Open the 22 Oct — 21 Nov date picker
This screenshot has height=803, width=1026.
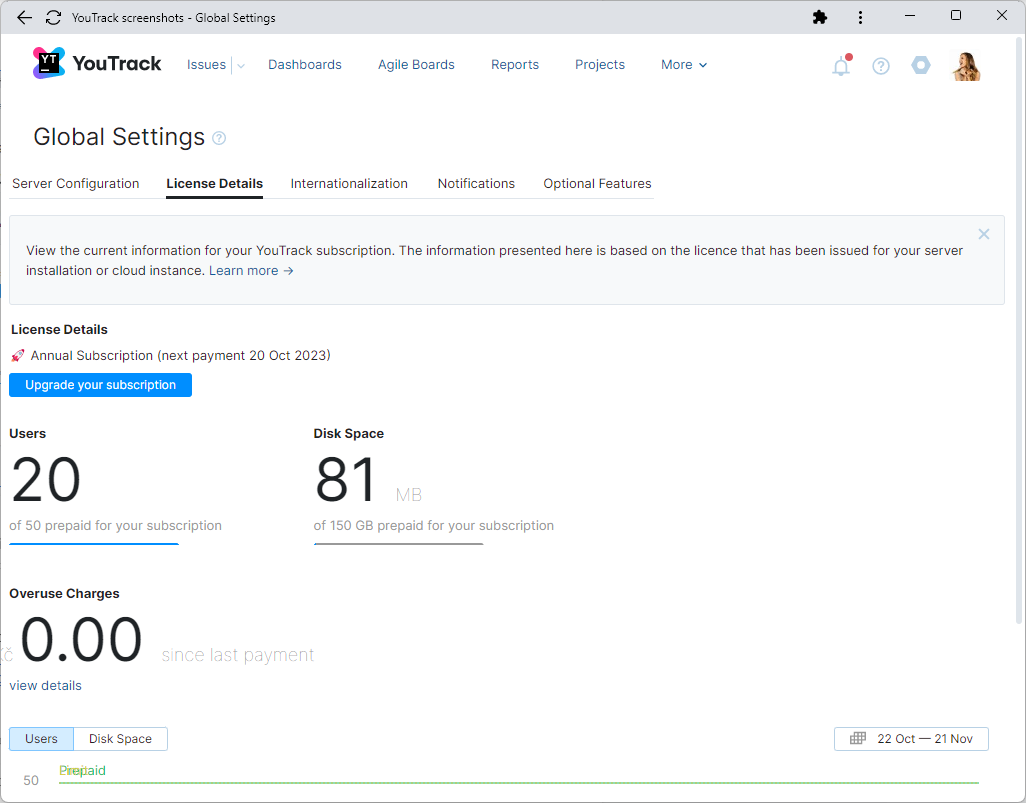click(x=911, y=739)
